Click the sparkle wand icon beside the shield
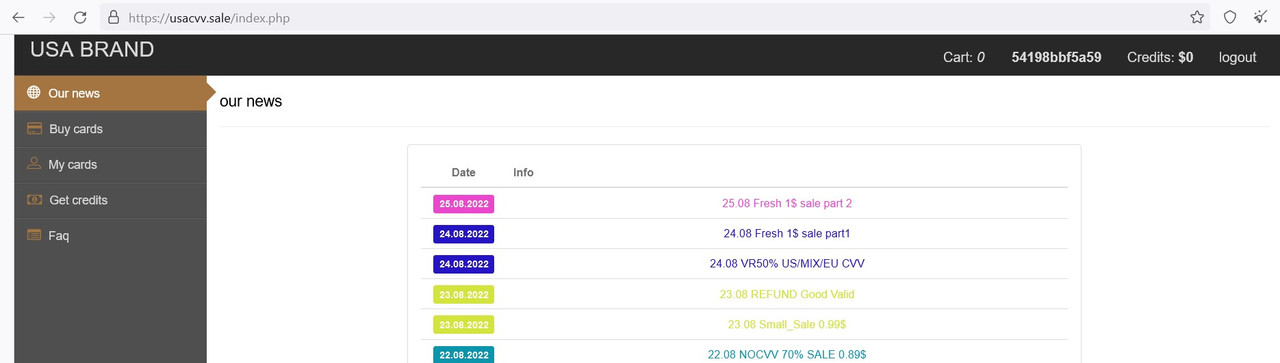 click(1260, 17)
